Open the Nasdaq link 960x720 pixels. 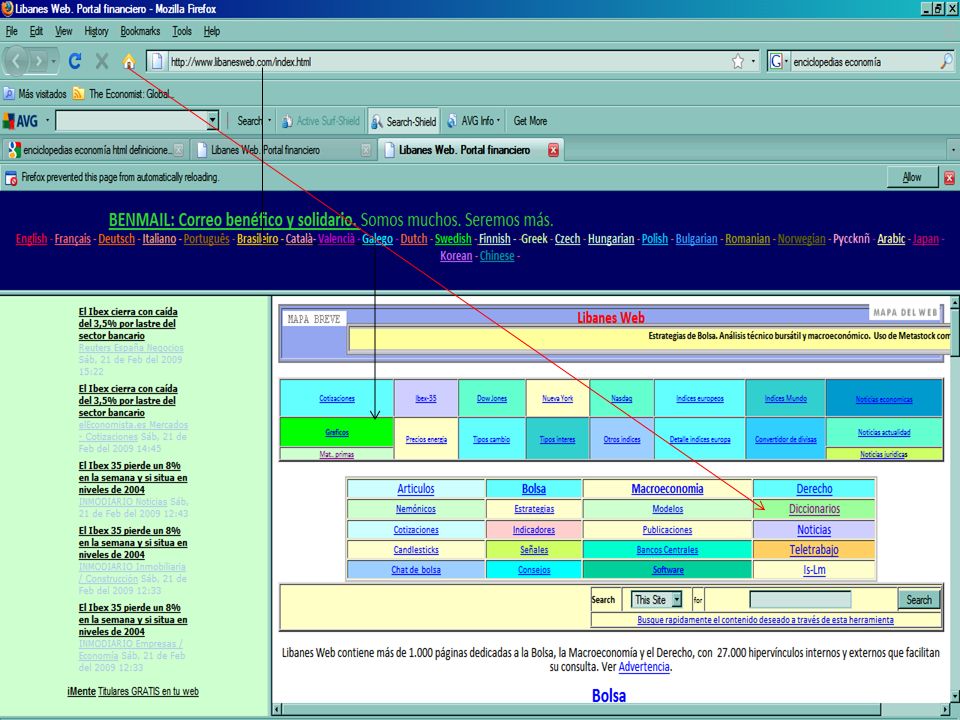(621, 399)
